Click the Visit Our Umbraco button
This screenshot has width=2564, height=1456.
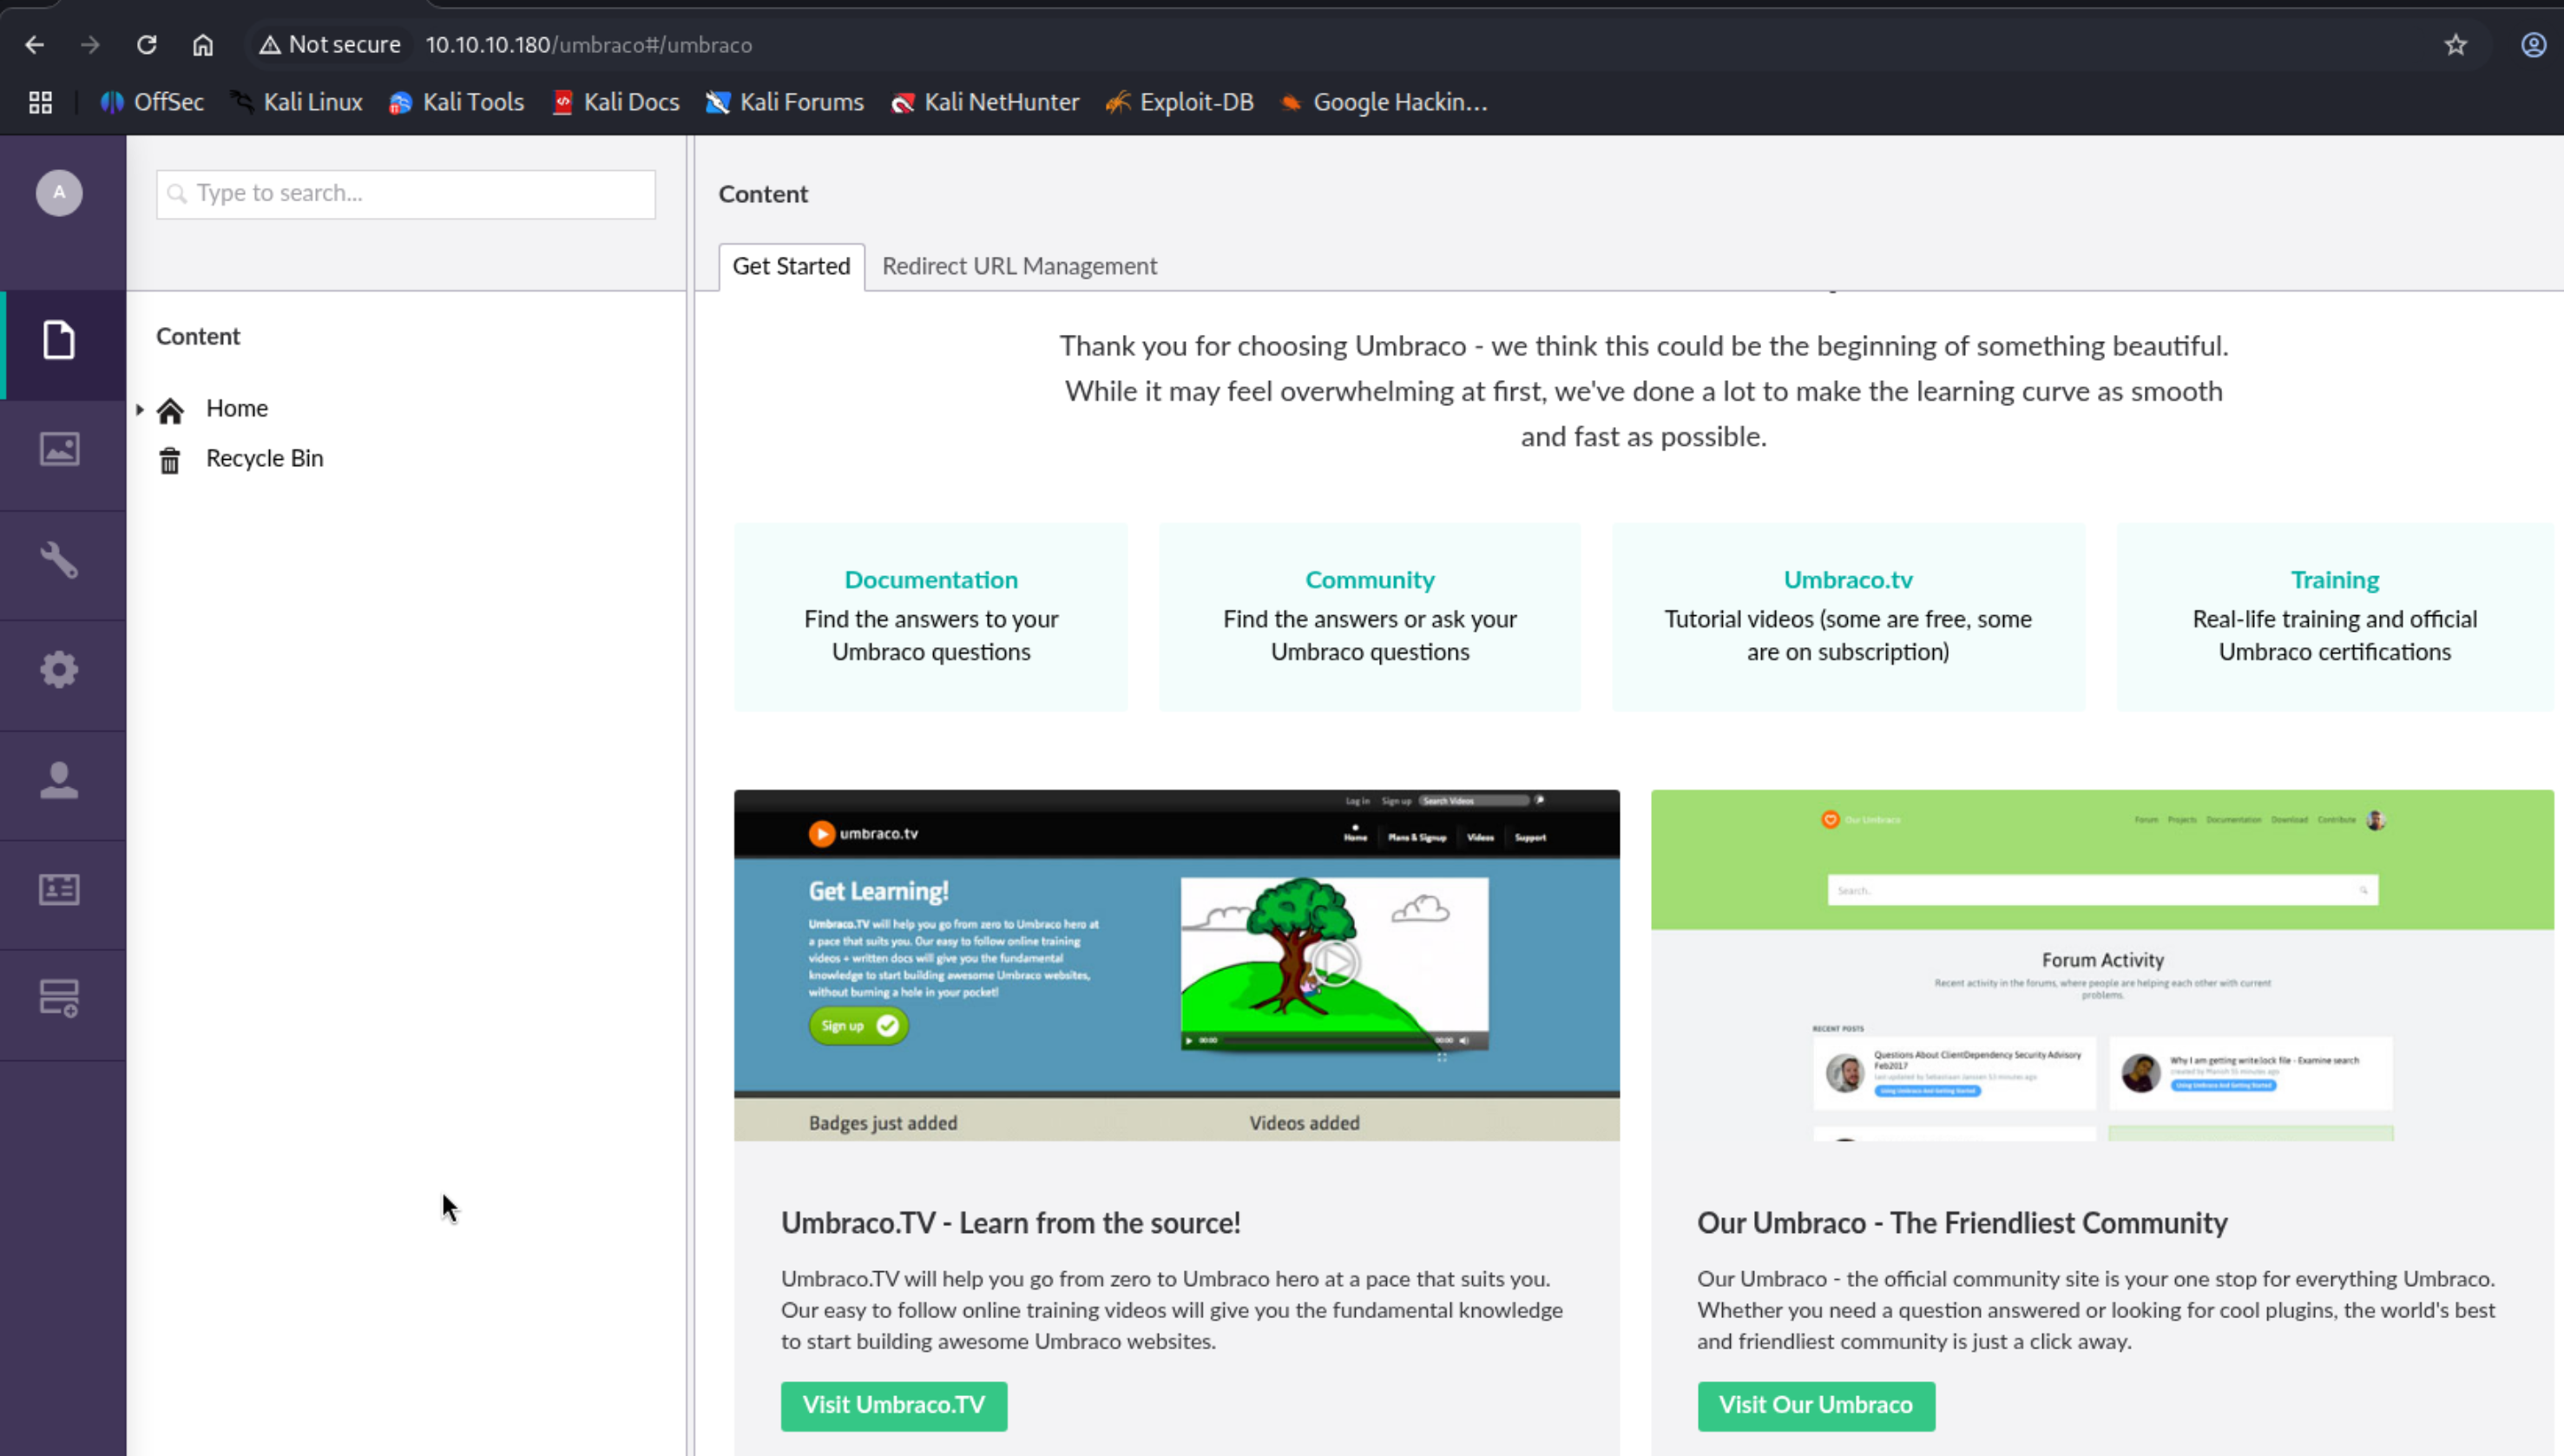[x=1816, y=1406]
